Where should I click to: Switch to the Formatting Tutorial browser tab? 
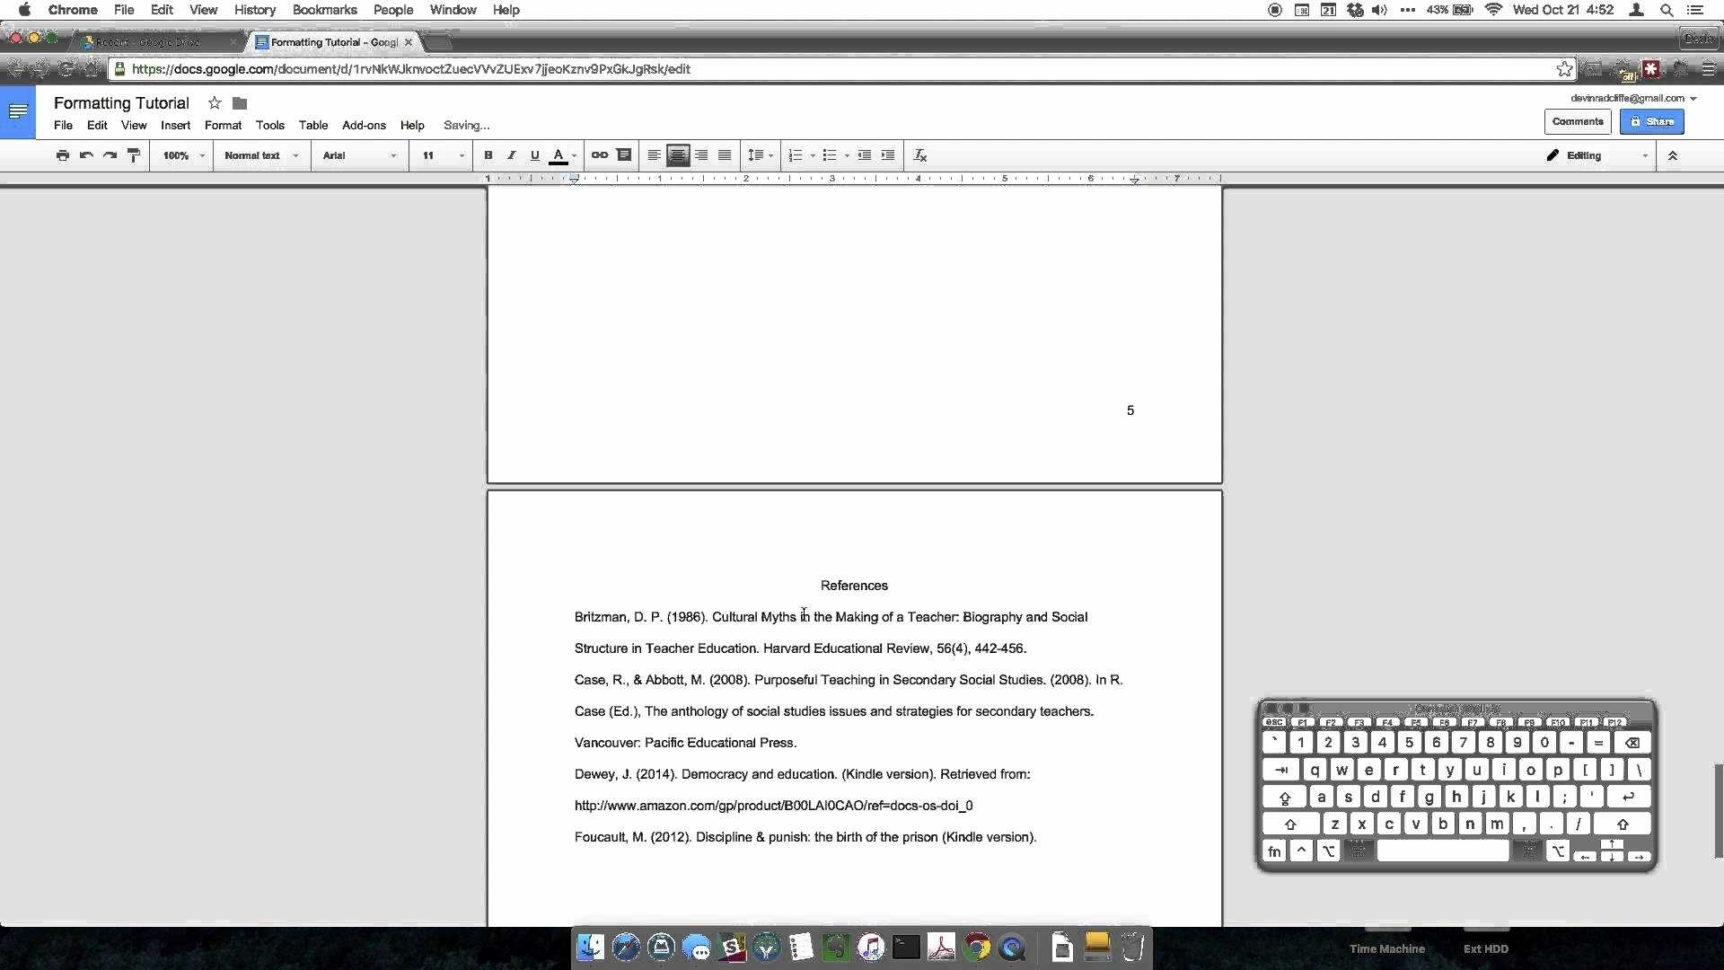coord(330,42)
